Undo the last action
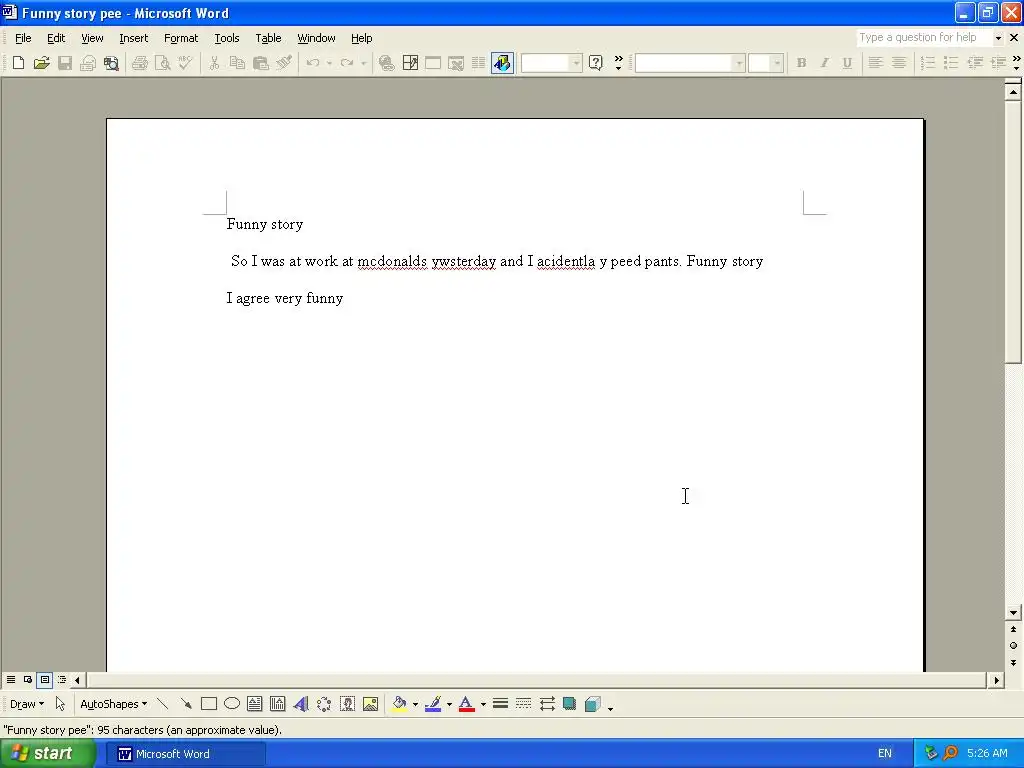This screenshot has width=1024, height=768. pos(313,63)
